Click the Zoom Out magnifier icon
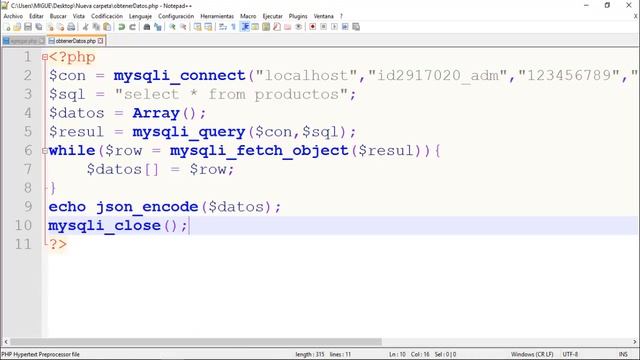Viewport: 640px width, 360px height. coord(183,27)
